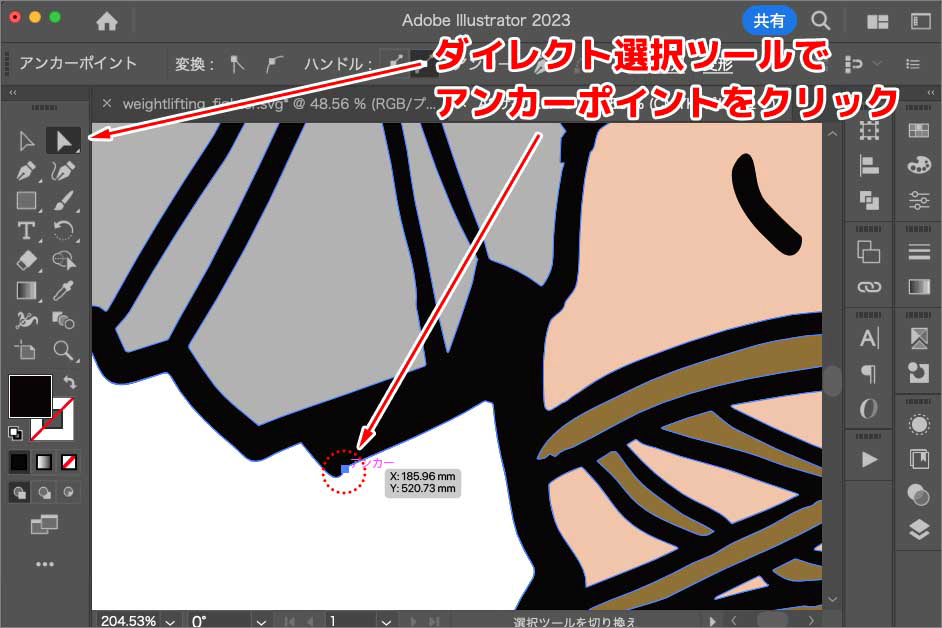Close the weightlifting SVG document tab
This screenshot has height=628, width=942.
click(x=107, y=103)
